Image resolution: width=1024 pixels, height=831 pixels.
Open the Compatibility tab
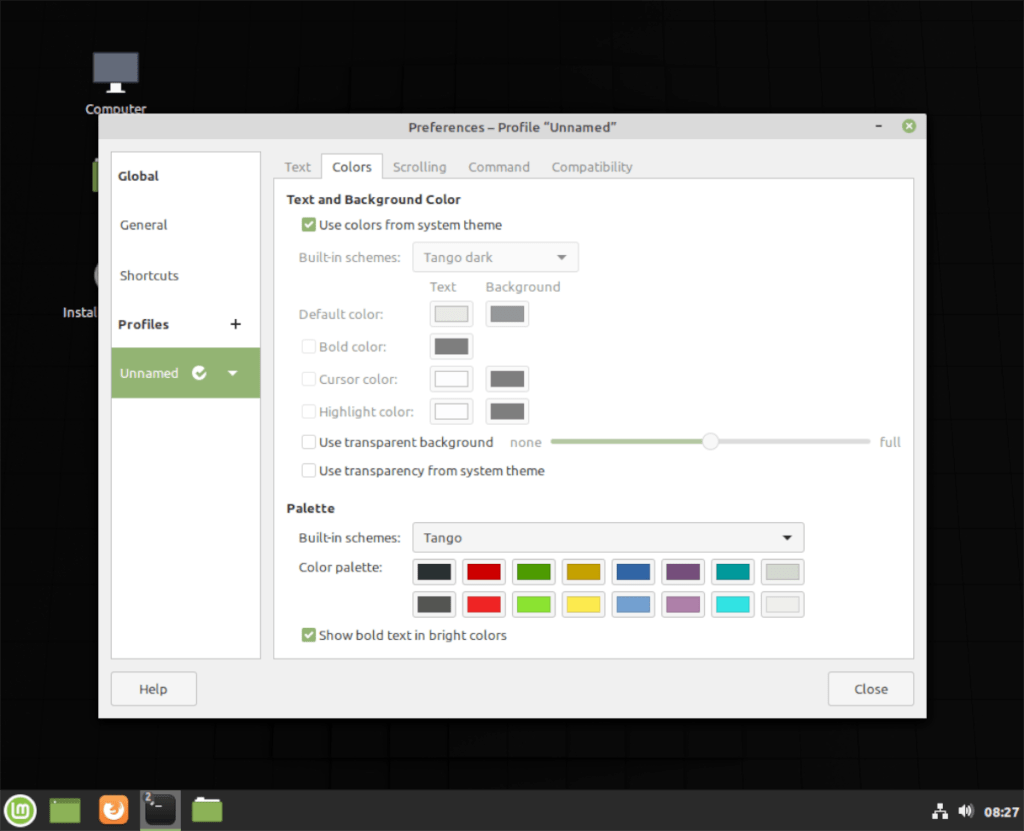coord(591,167)
